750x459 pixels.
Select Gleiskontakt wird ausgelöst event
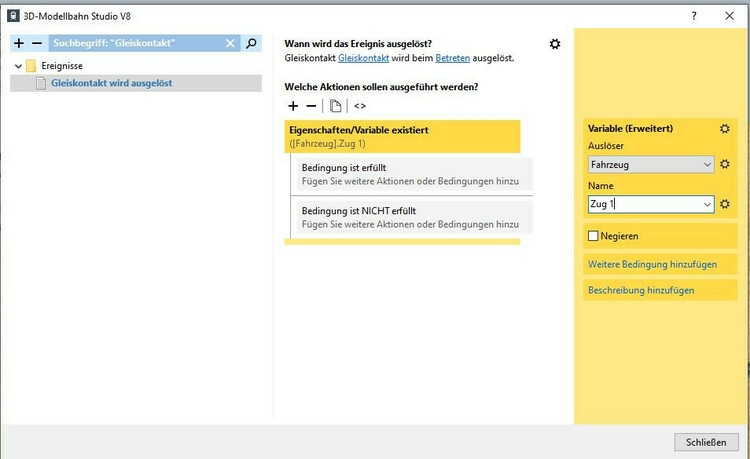136,83
